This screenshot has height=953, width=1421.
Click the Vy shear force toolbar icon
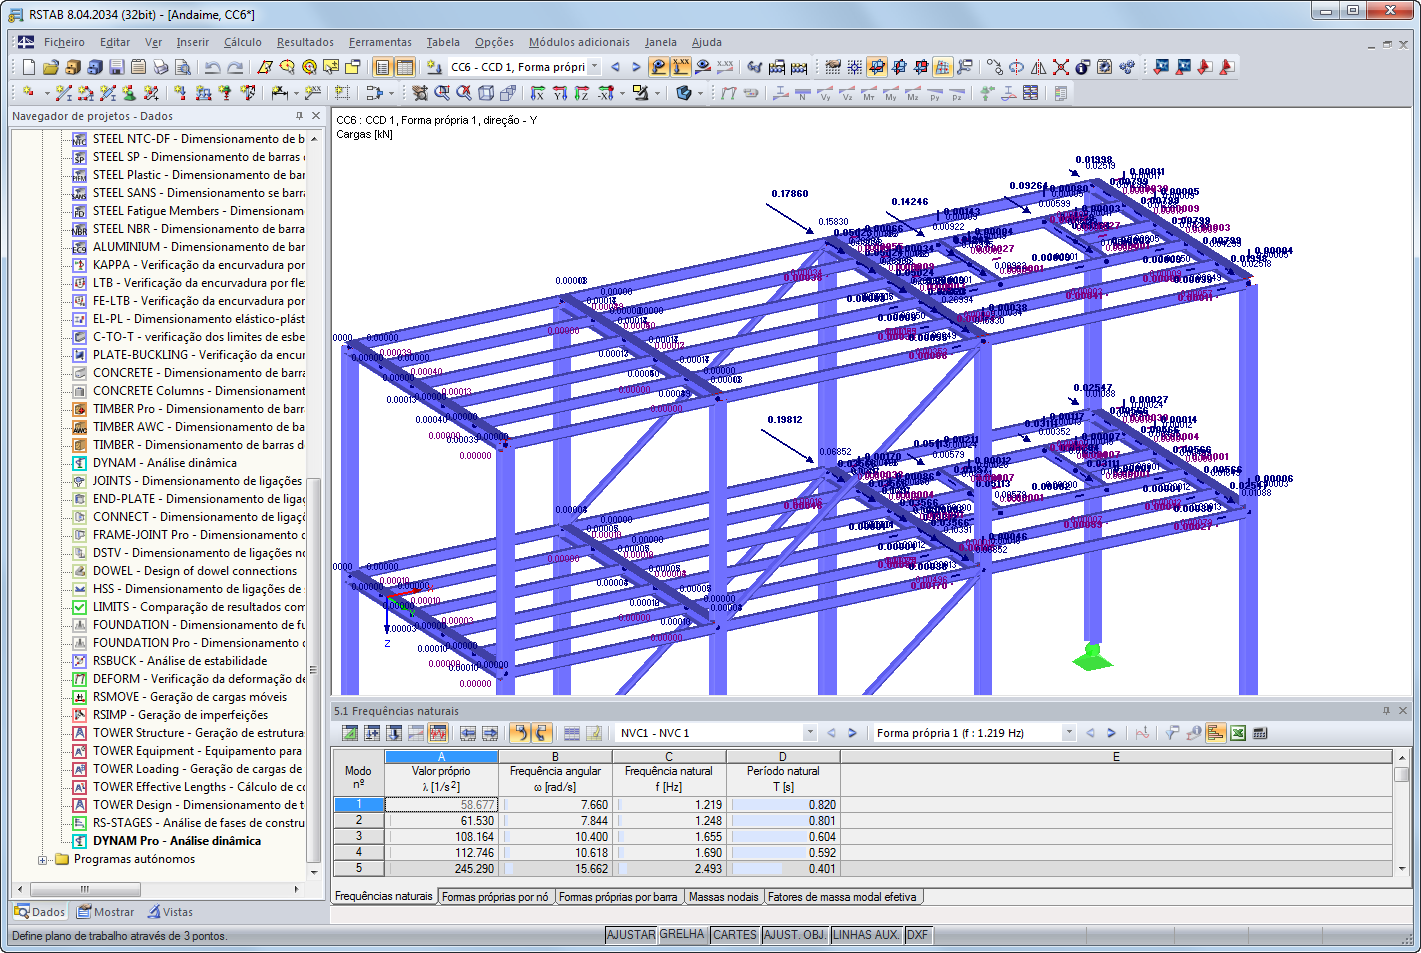[x=825, y=93]
